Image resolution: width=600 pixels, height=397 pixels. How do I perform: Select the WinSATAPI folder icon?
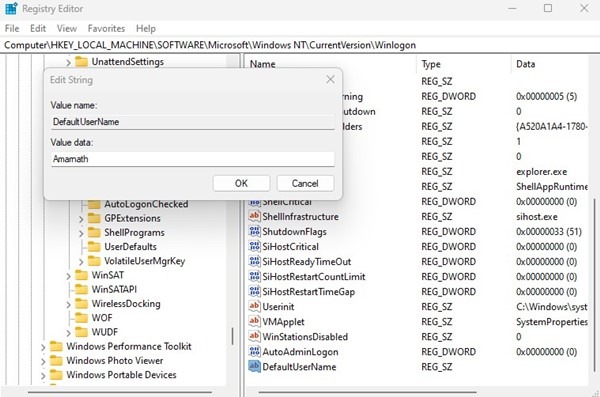click(x=81, y=289)
